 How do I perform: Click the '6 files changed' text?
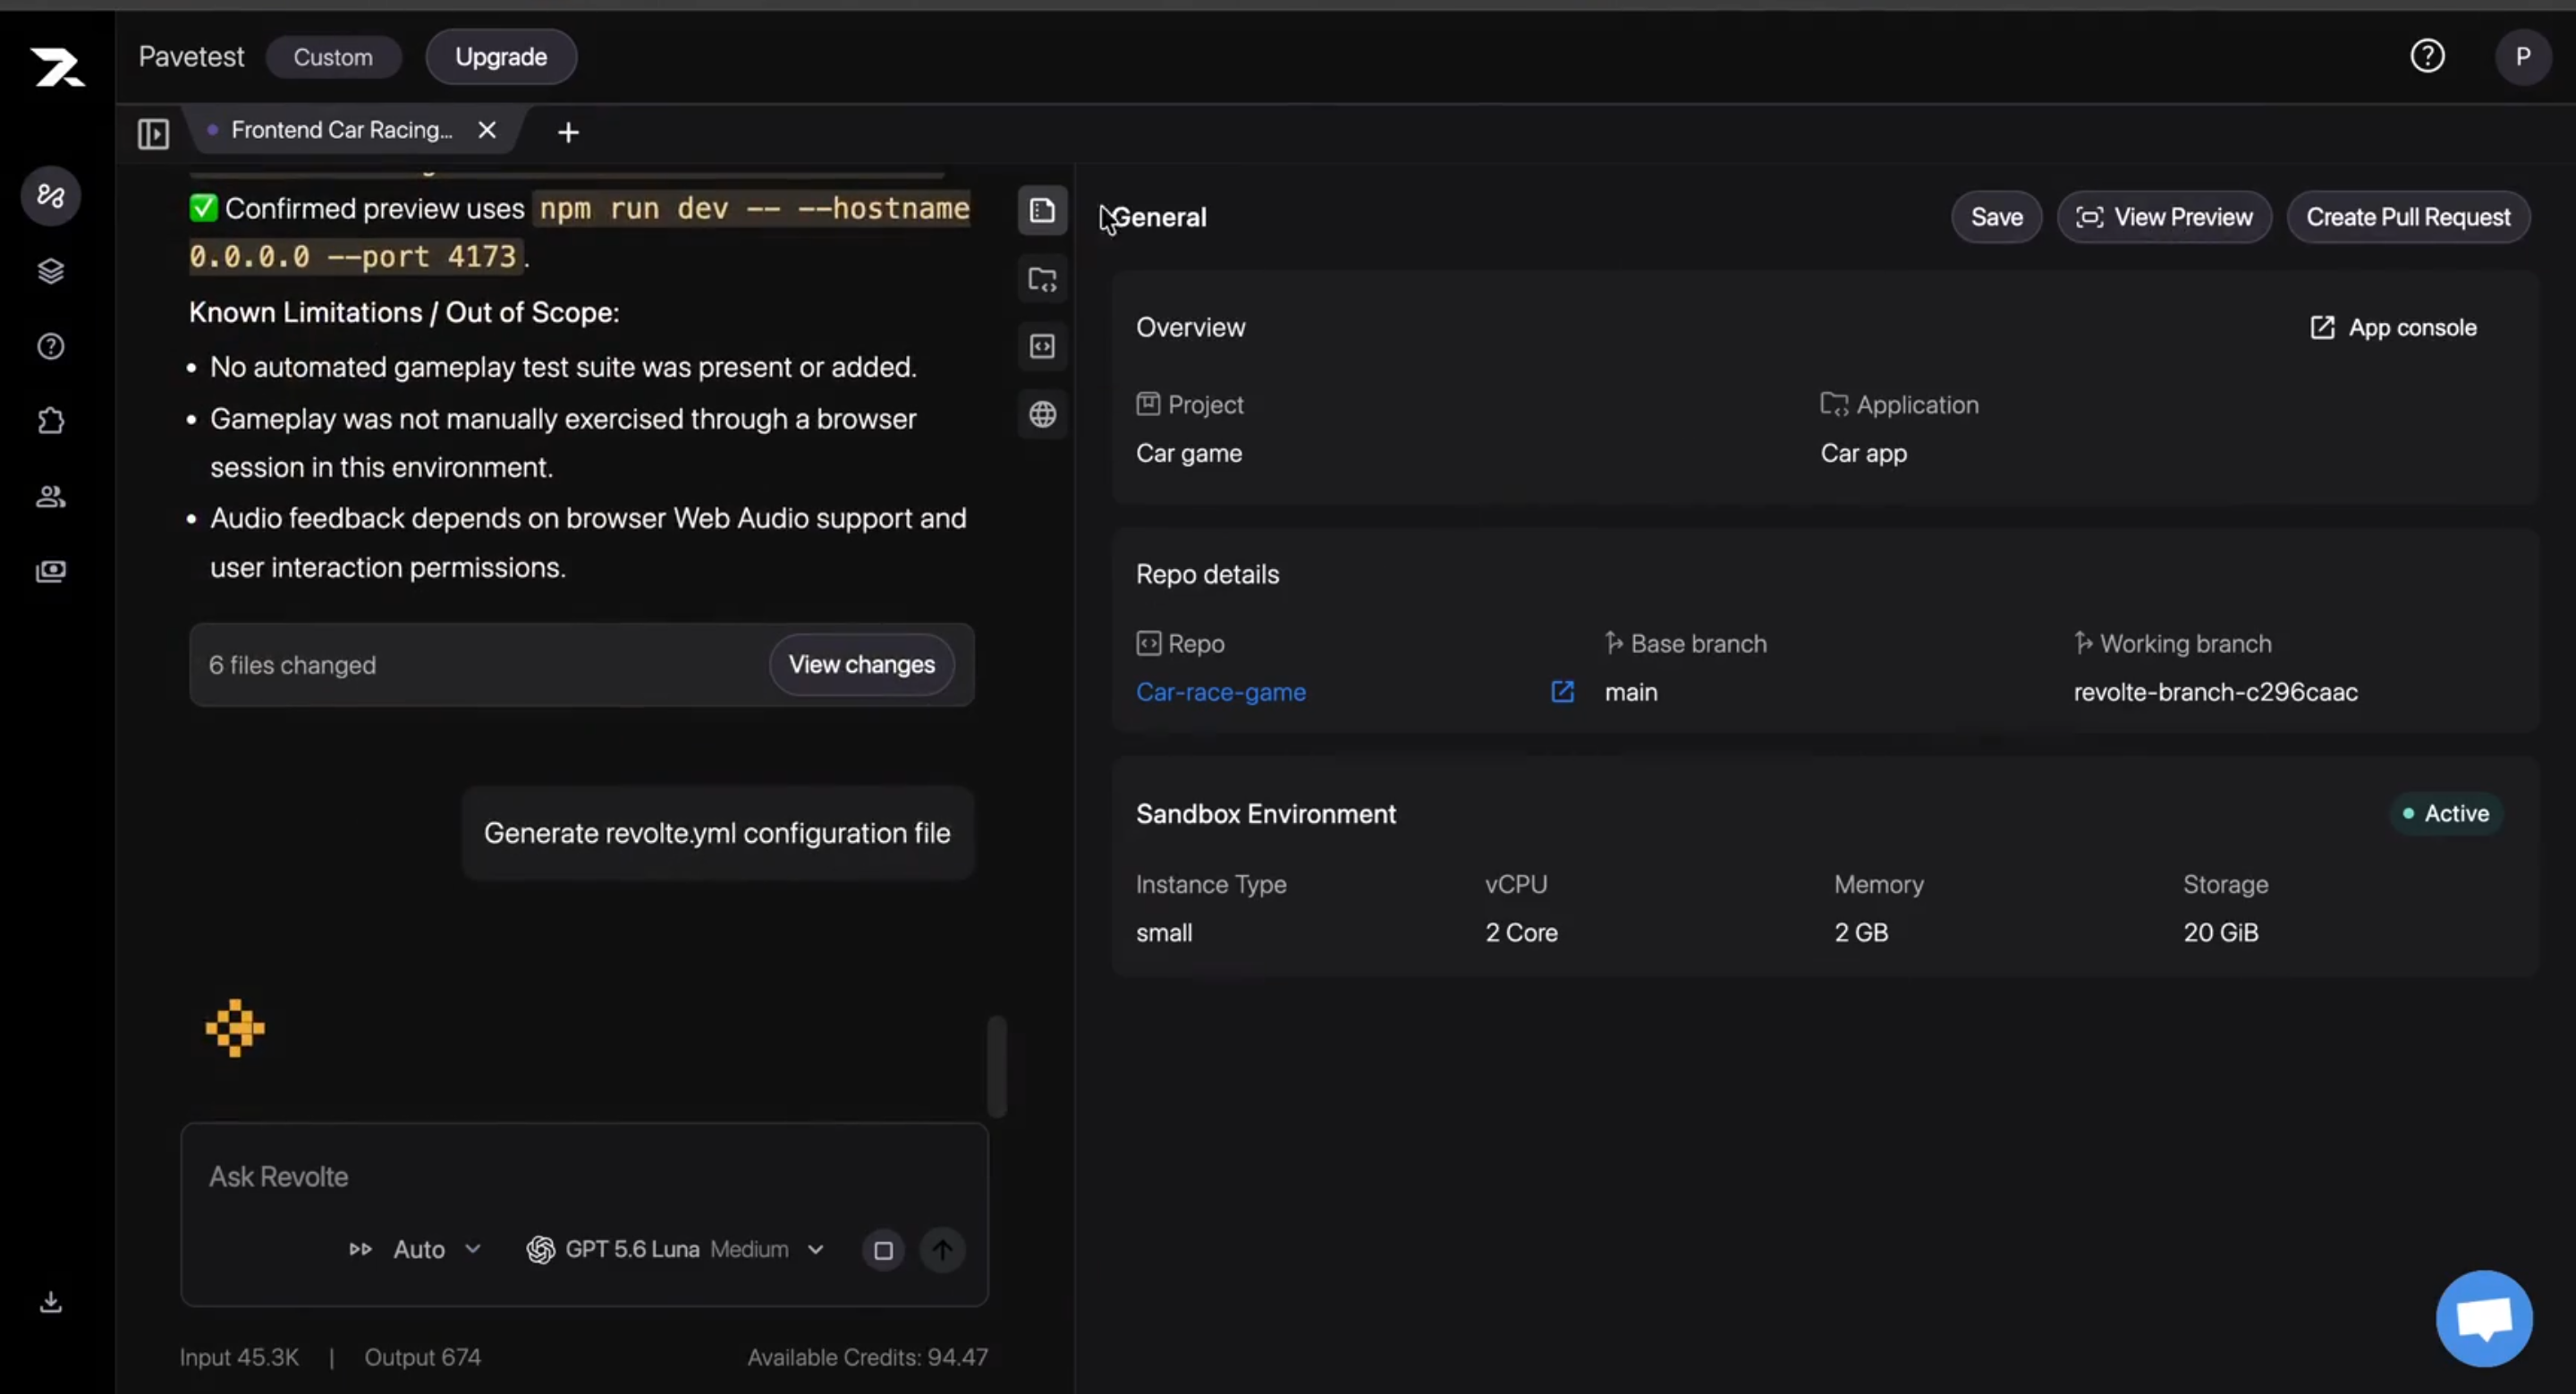point(292,665)
